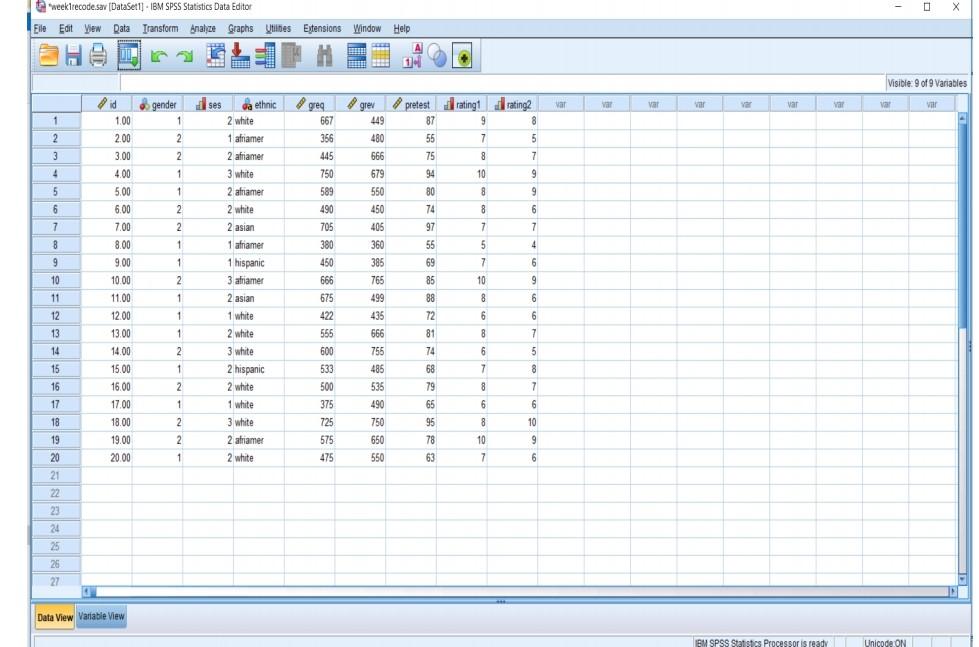Viewport: 979px width, 647px height.
Task: Switch to Variable View
Action: [x=99, y=617]
